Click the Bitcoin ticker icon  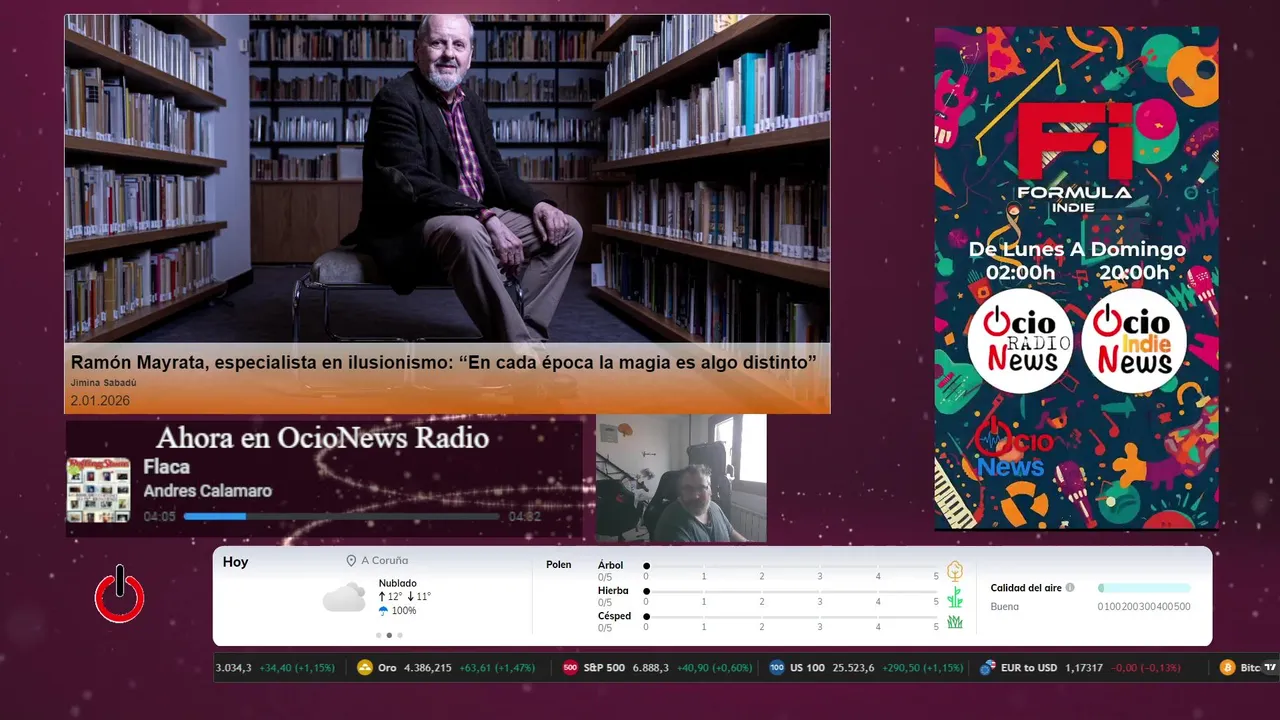1227,668
